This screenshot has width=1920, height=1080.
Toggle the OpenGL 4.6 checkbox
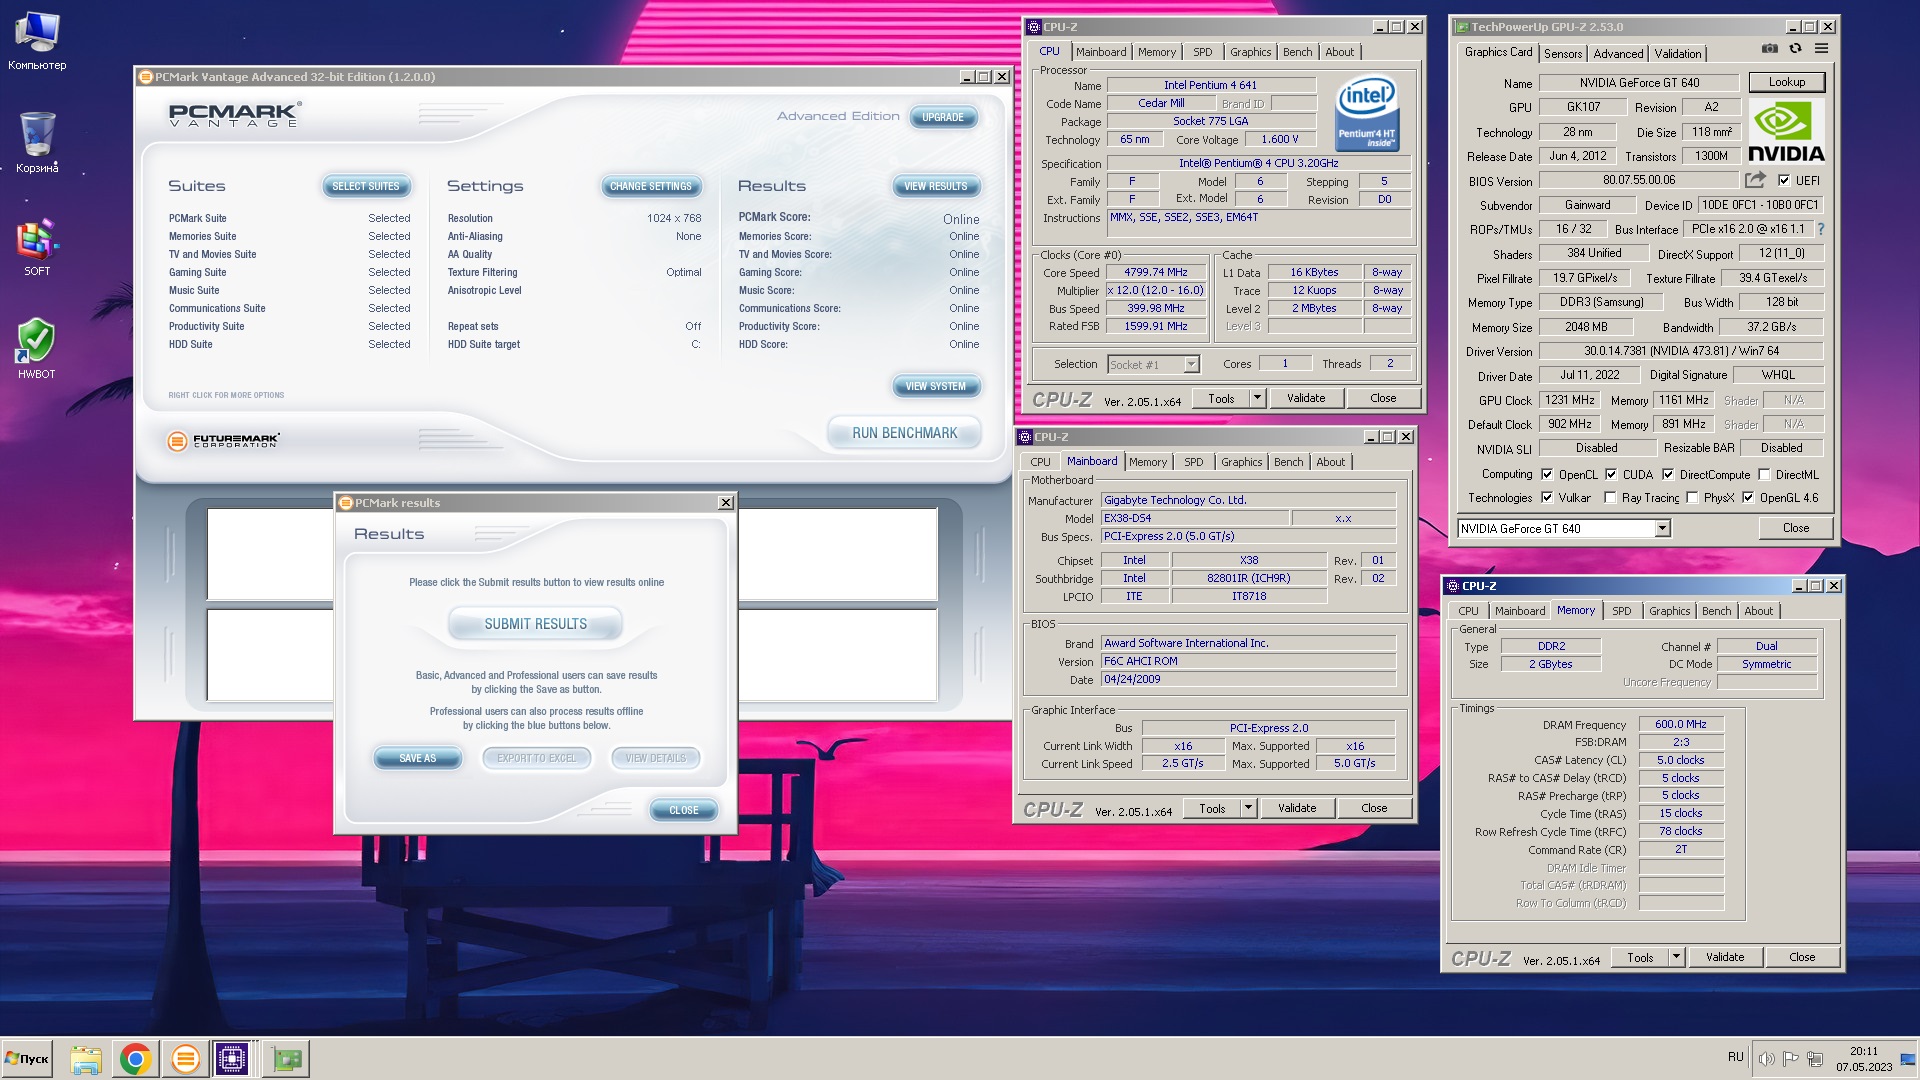tap(1748, 498)
